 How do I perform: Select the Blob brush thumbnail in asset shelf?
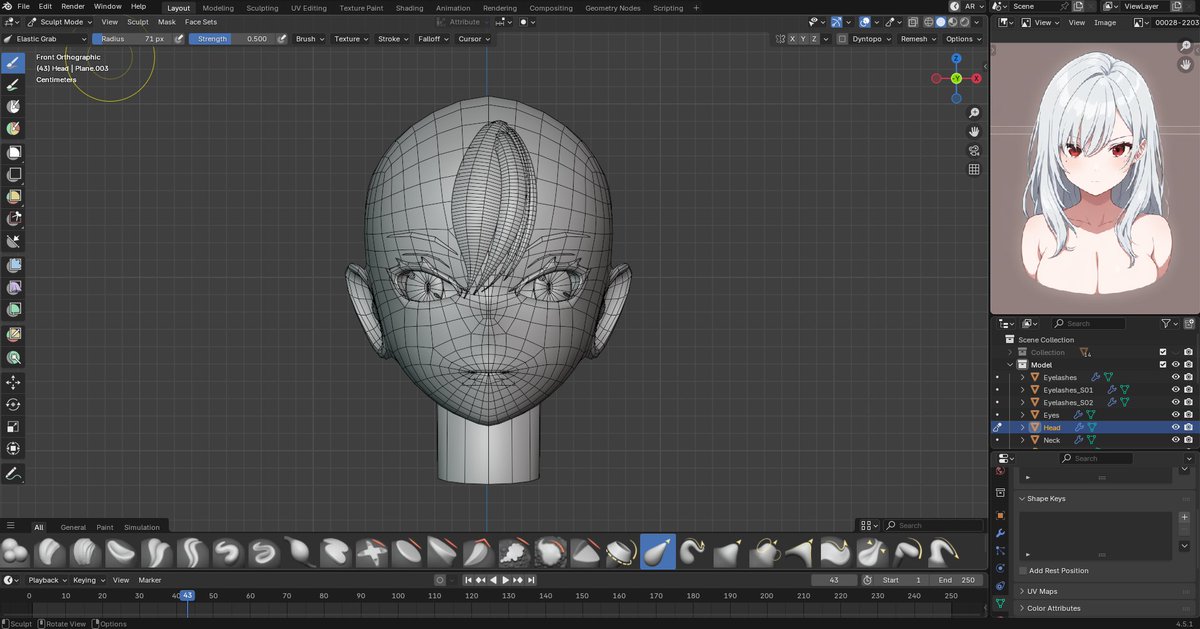(15, 551)
